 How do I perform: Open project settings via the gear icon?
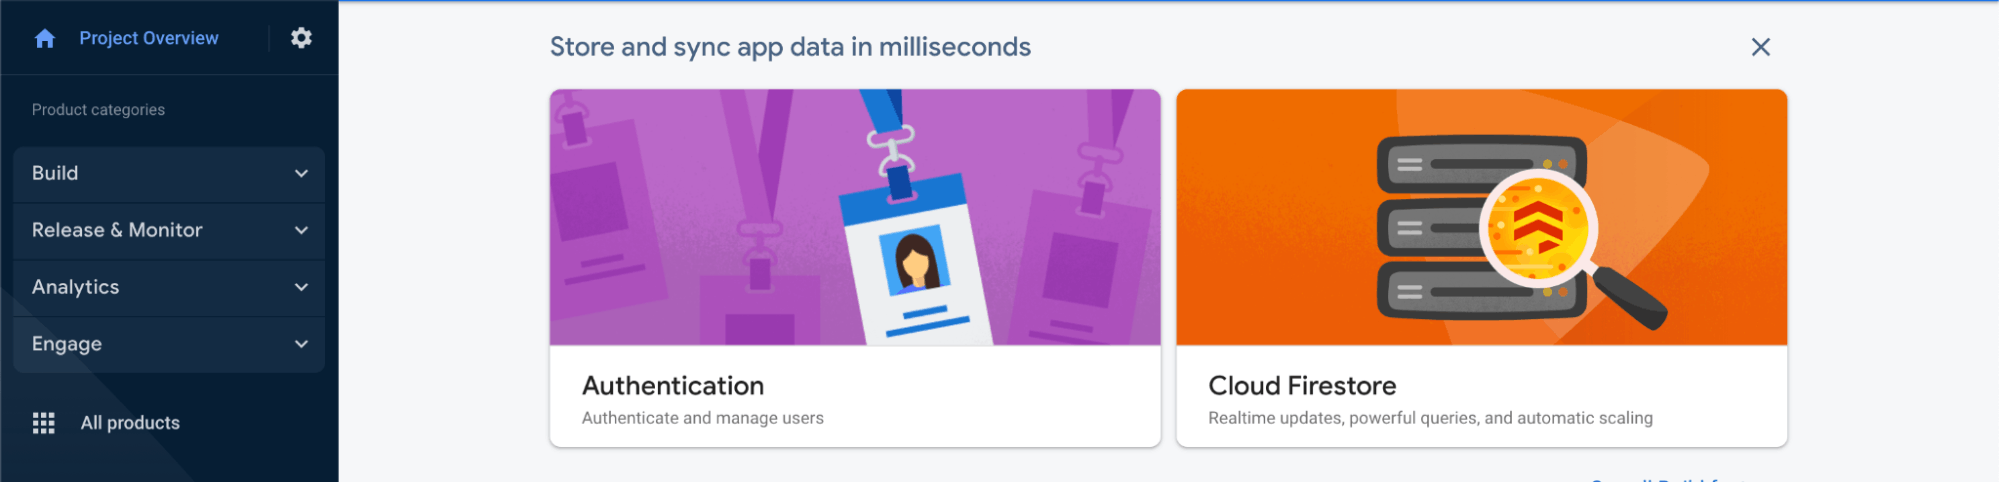[x=301, y=38]
